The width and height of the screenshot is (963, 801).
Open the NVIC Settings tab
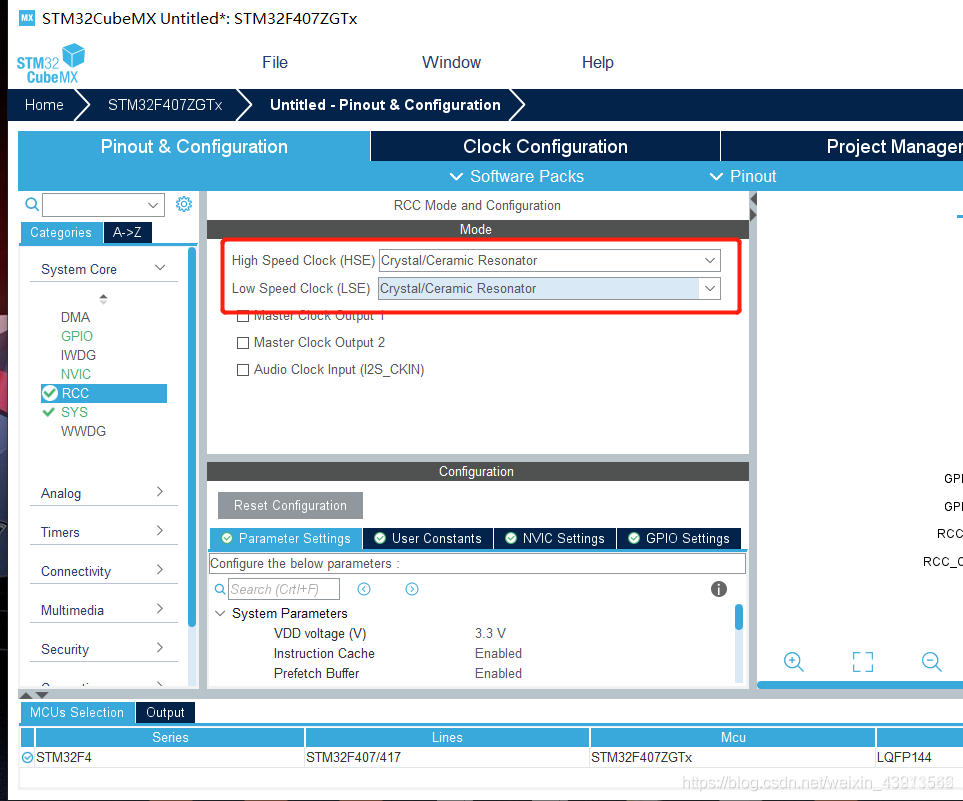[x=555, y=539]
